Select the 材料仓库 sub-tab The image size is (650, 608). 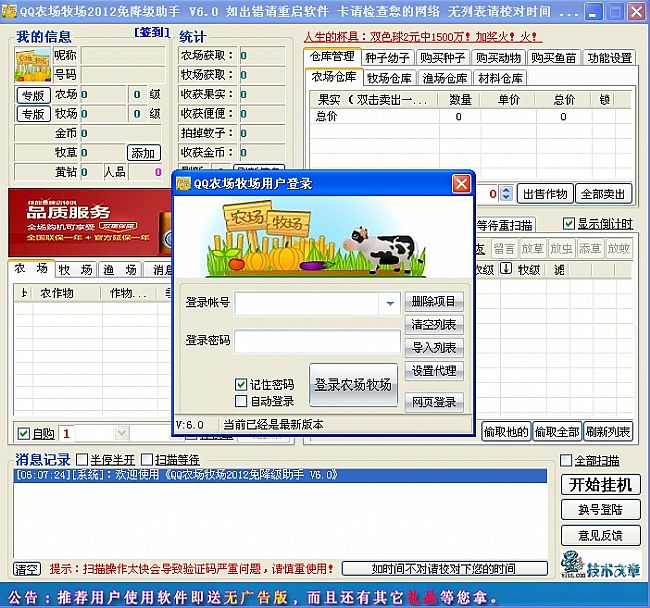tap(500, 78)
